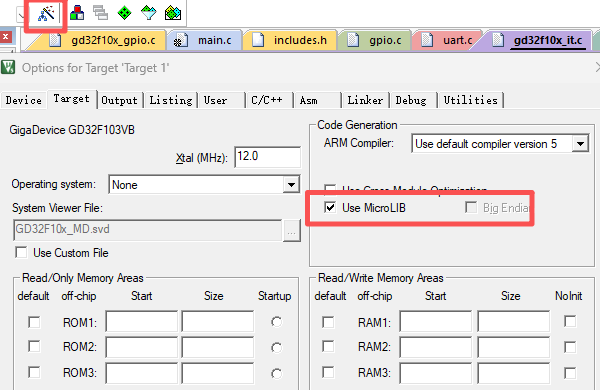Open the includes.h editor tab
The image size is (600, 390).
click(290, 40)
